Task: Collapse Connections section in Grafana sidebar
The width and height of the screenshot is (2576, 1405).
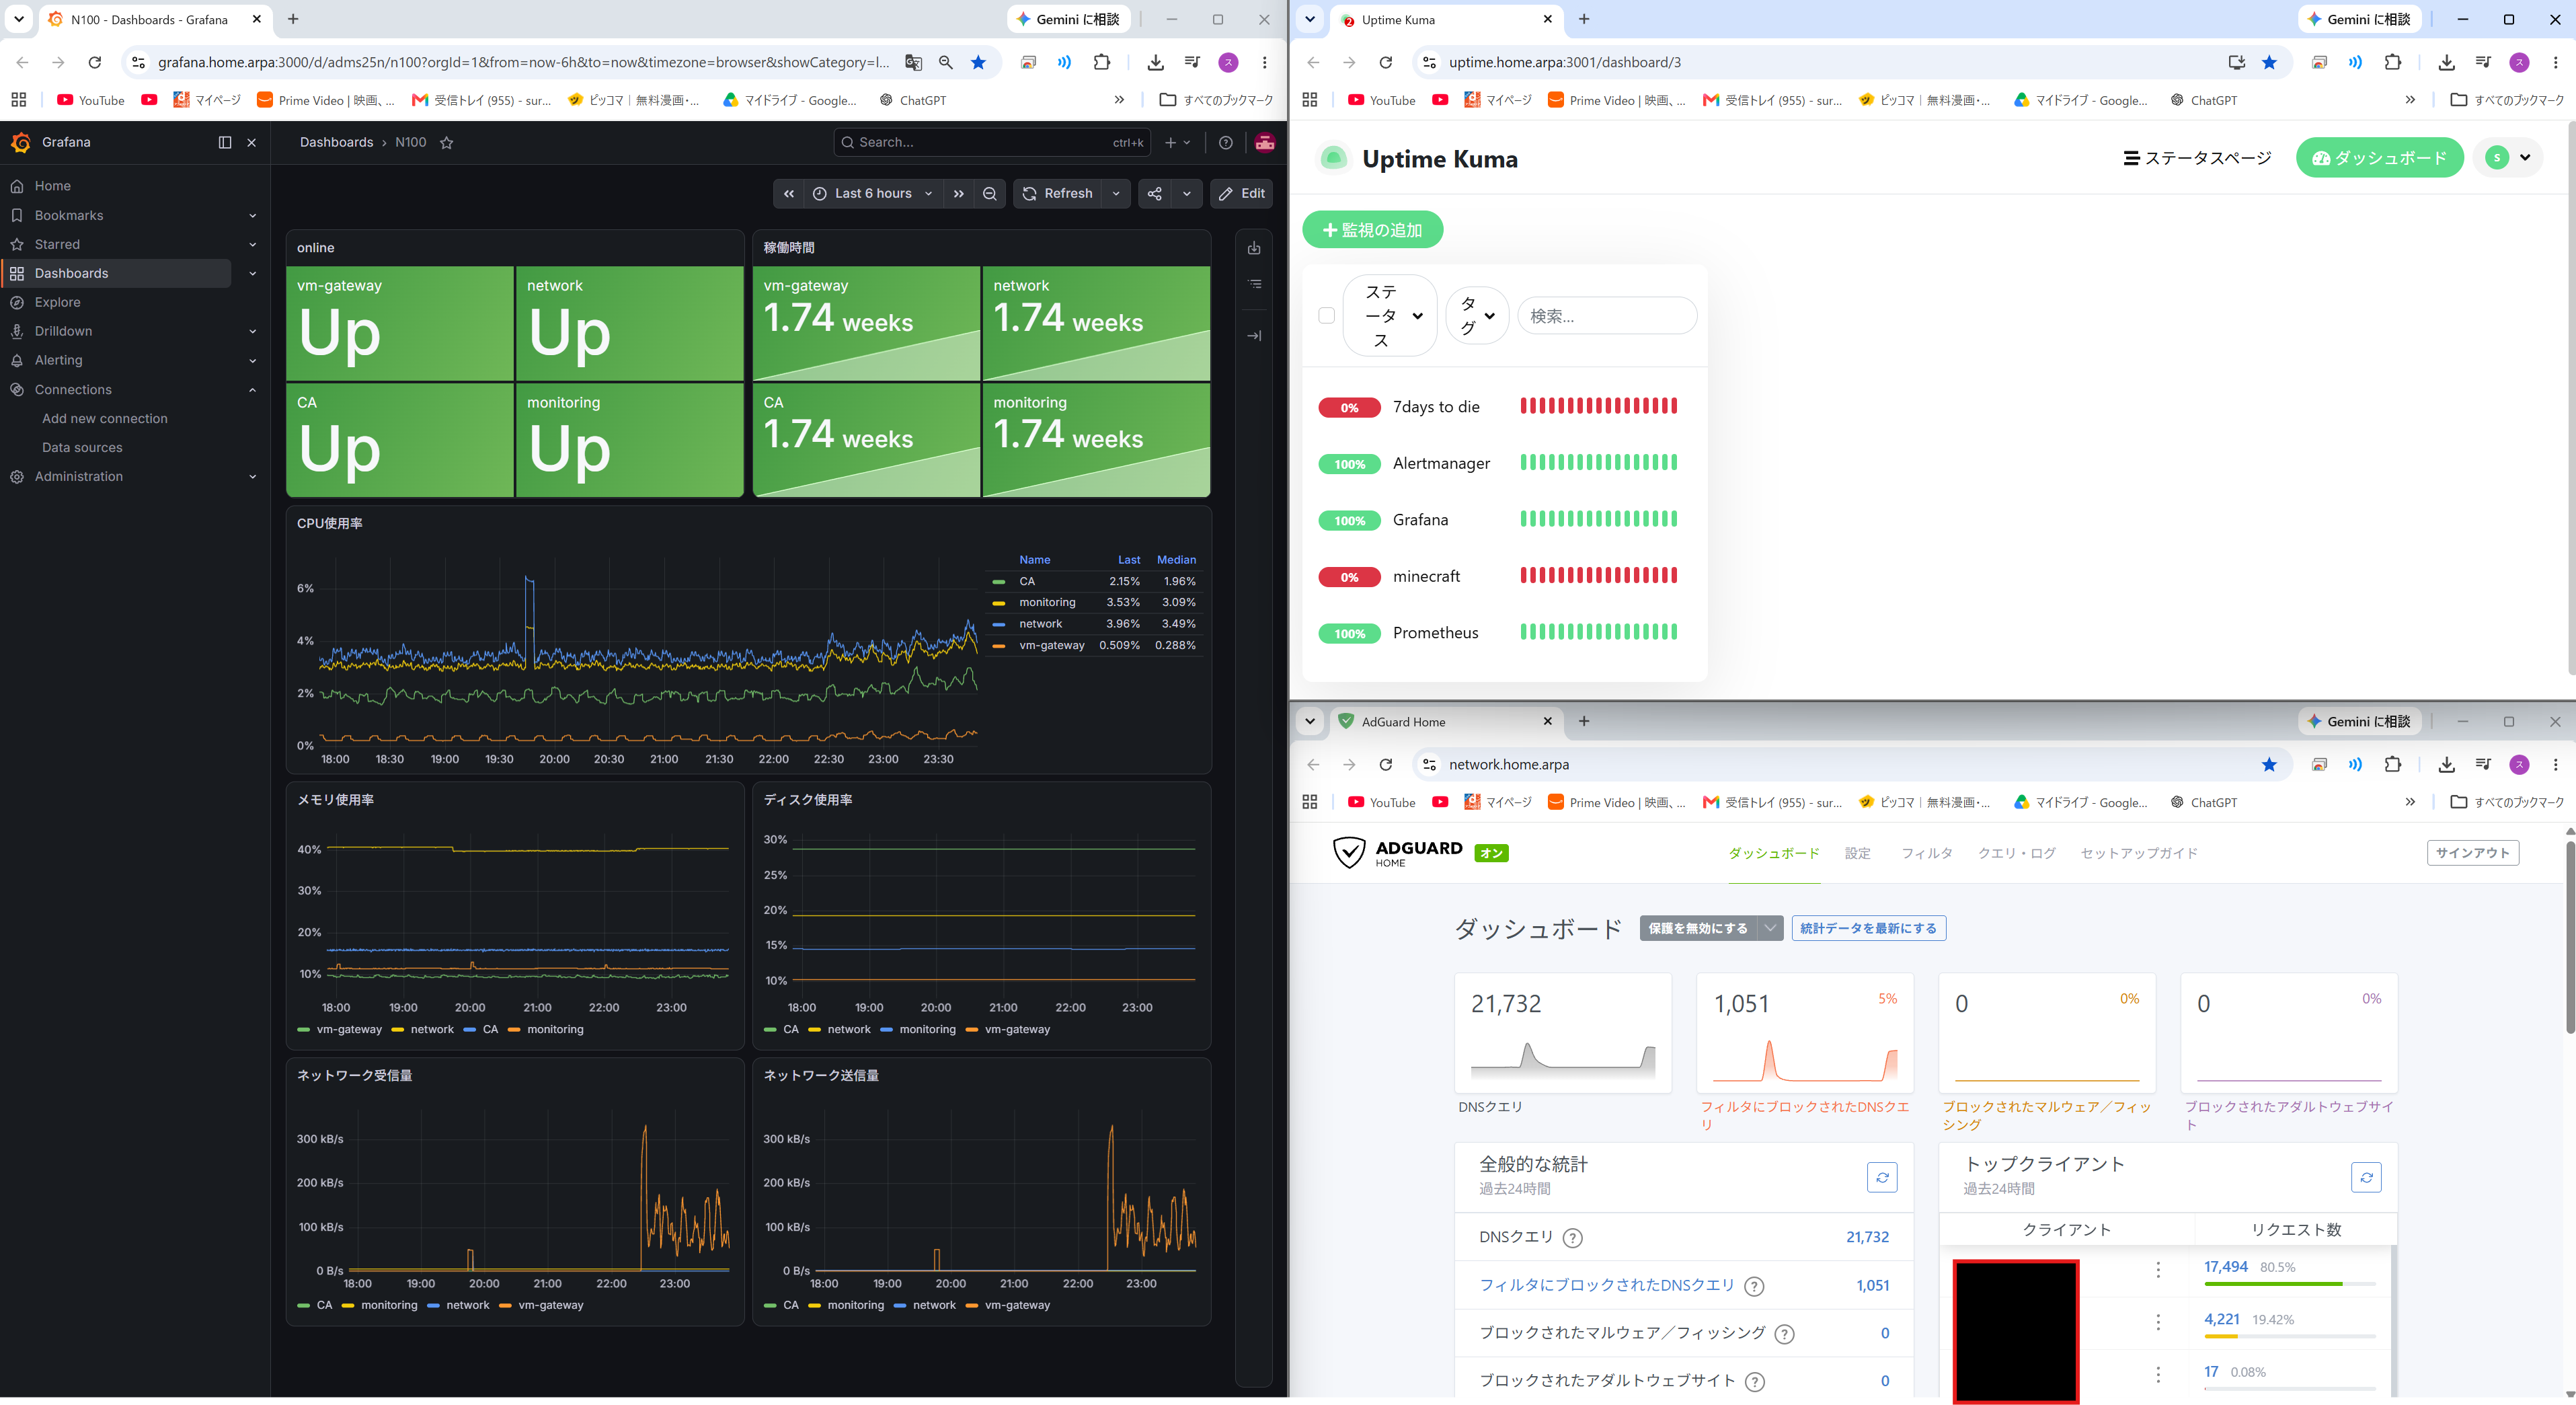Action: click(x=253, y=390)
